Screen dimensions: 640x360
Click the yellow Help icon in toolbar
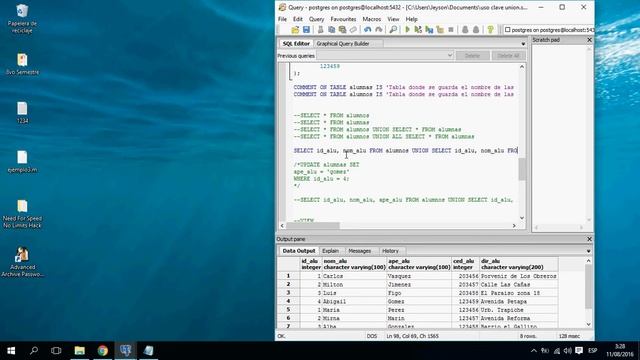491,30
